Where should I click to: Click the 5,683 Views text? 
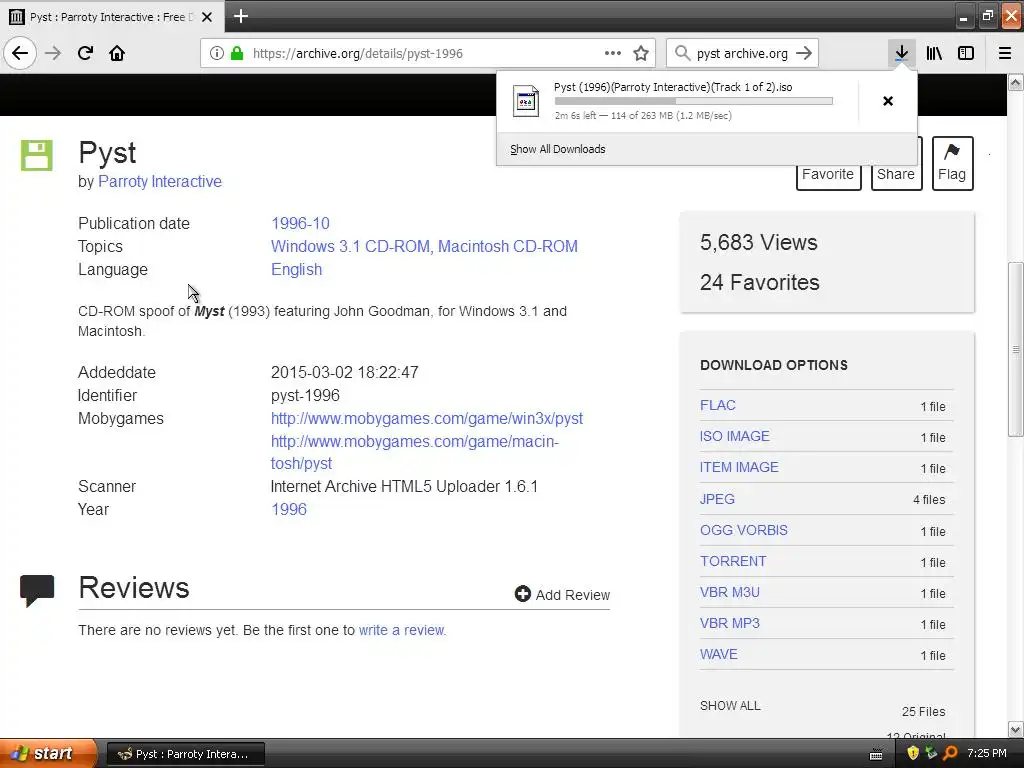[x=759, y=243]
